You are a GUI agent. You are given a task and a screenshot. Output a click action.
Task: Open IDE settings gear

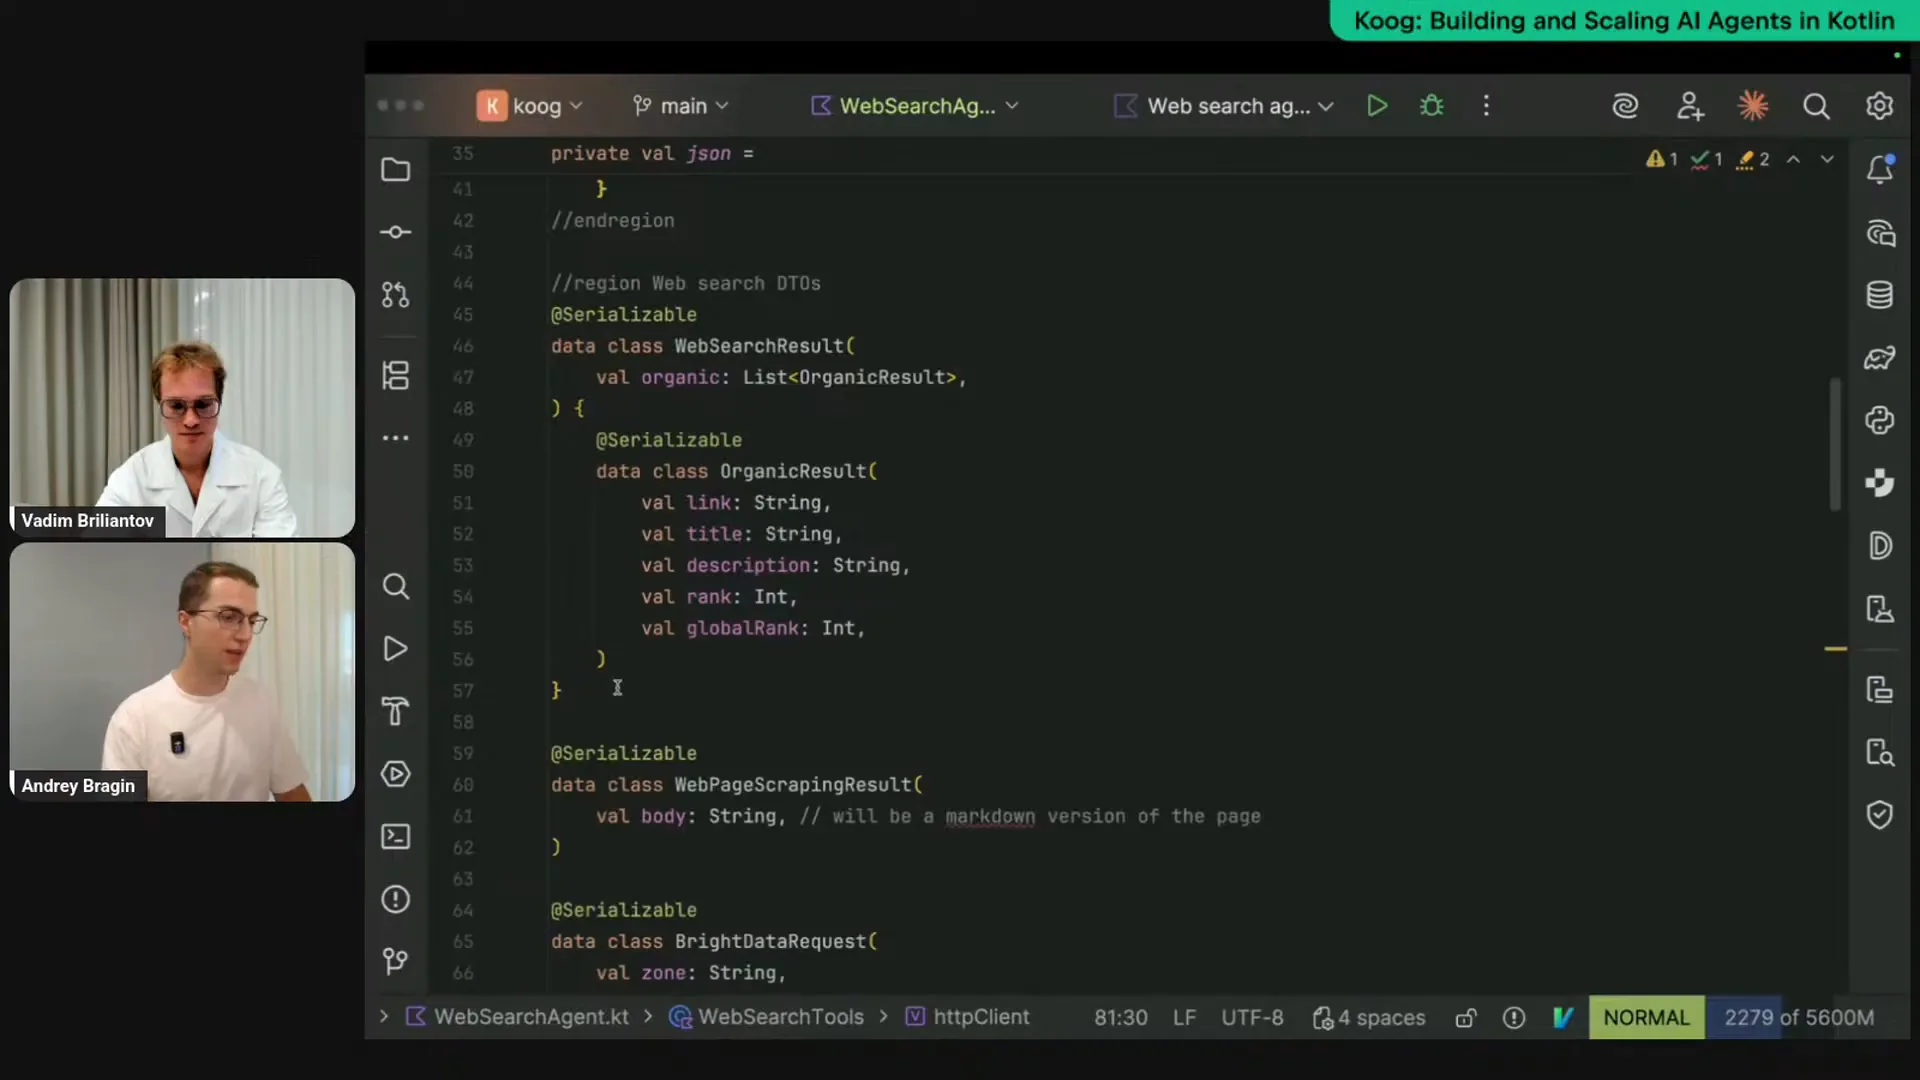[1880, 106]
